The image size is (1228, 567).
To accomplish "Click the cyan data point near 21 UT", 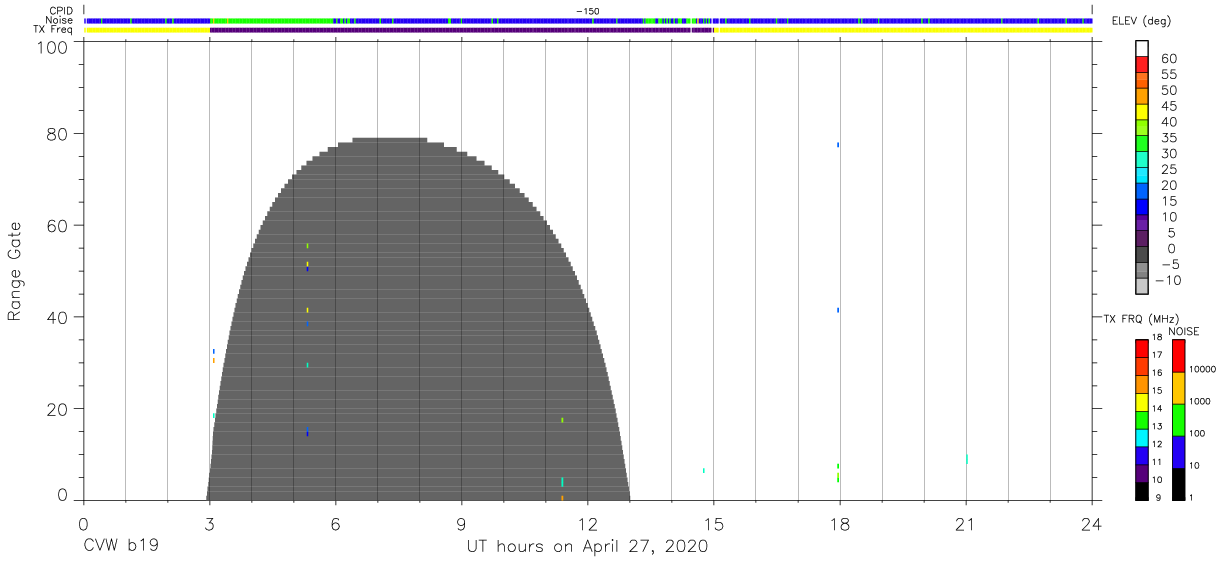I will [967, 459].
